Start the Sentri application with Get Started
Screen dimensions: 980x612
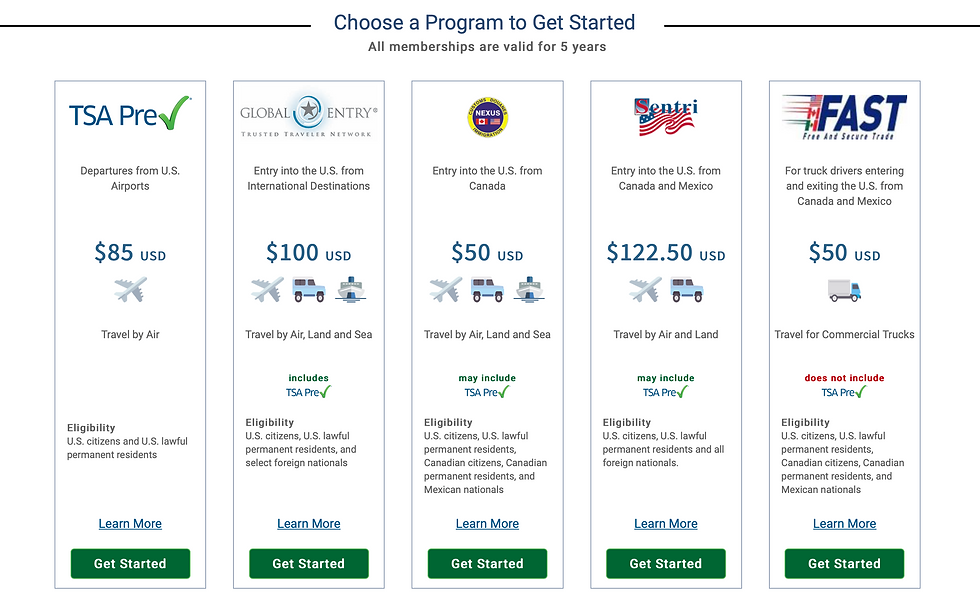click(x=666, y=564)
